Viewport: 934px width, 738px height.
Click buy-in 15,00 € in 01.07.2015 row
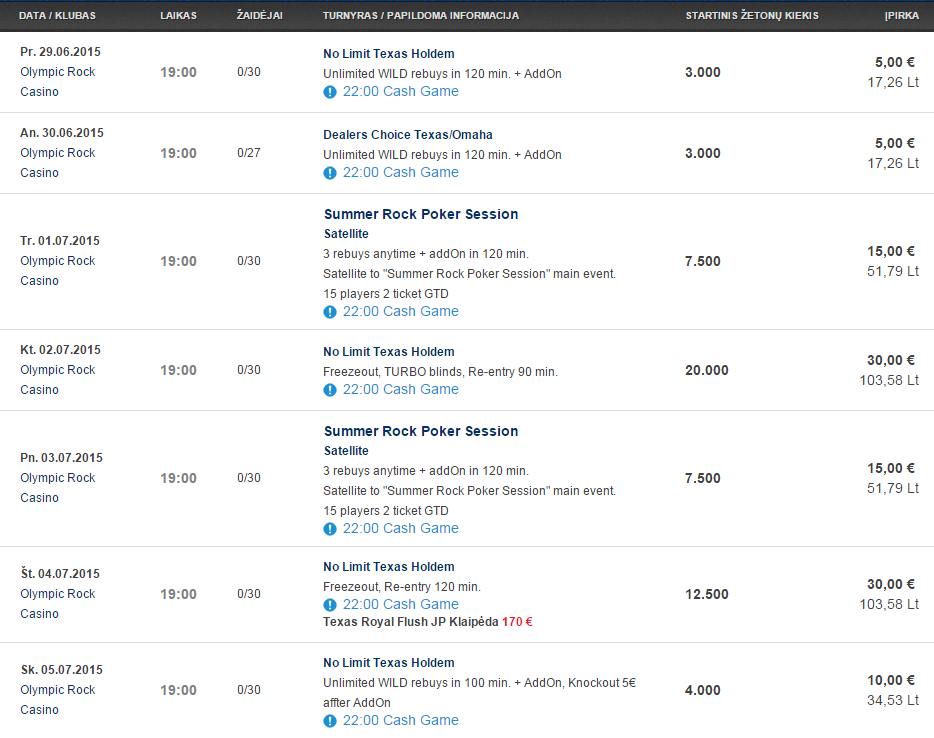[891, 251]
